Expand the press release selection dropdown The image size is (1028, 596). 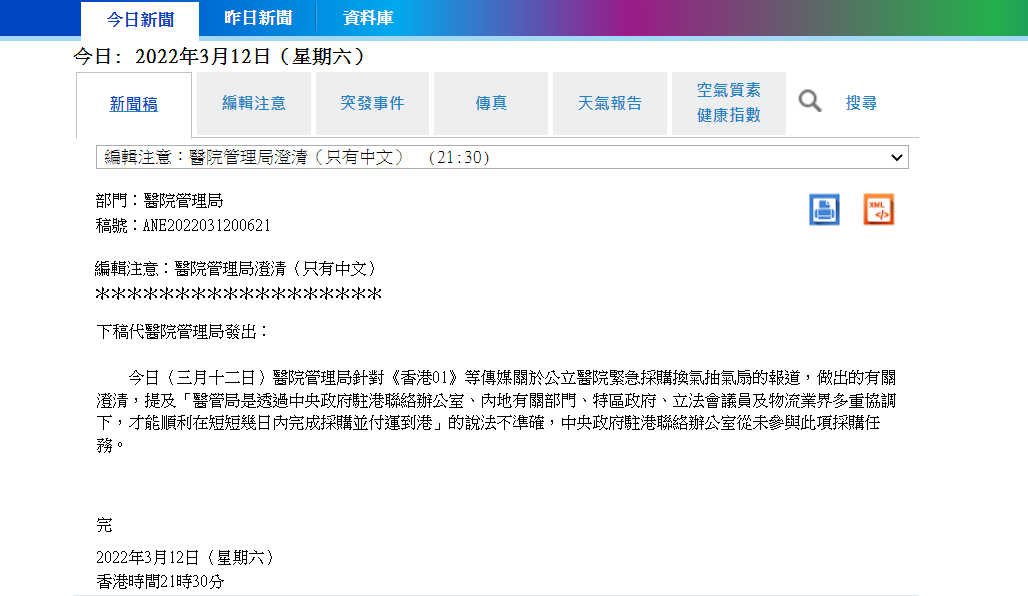click(x=502, y=157)
